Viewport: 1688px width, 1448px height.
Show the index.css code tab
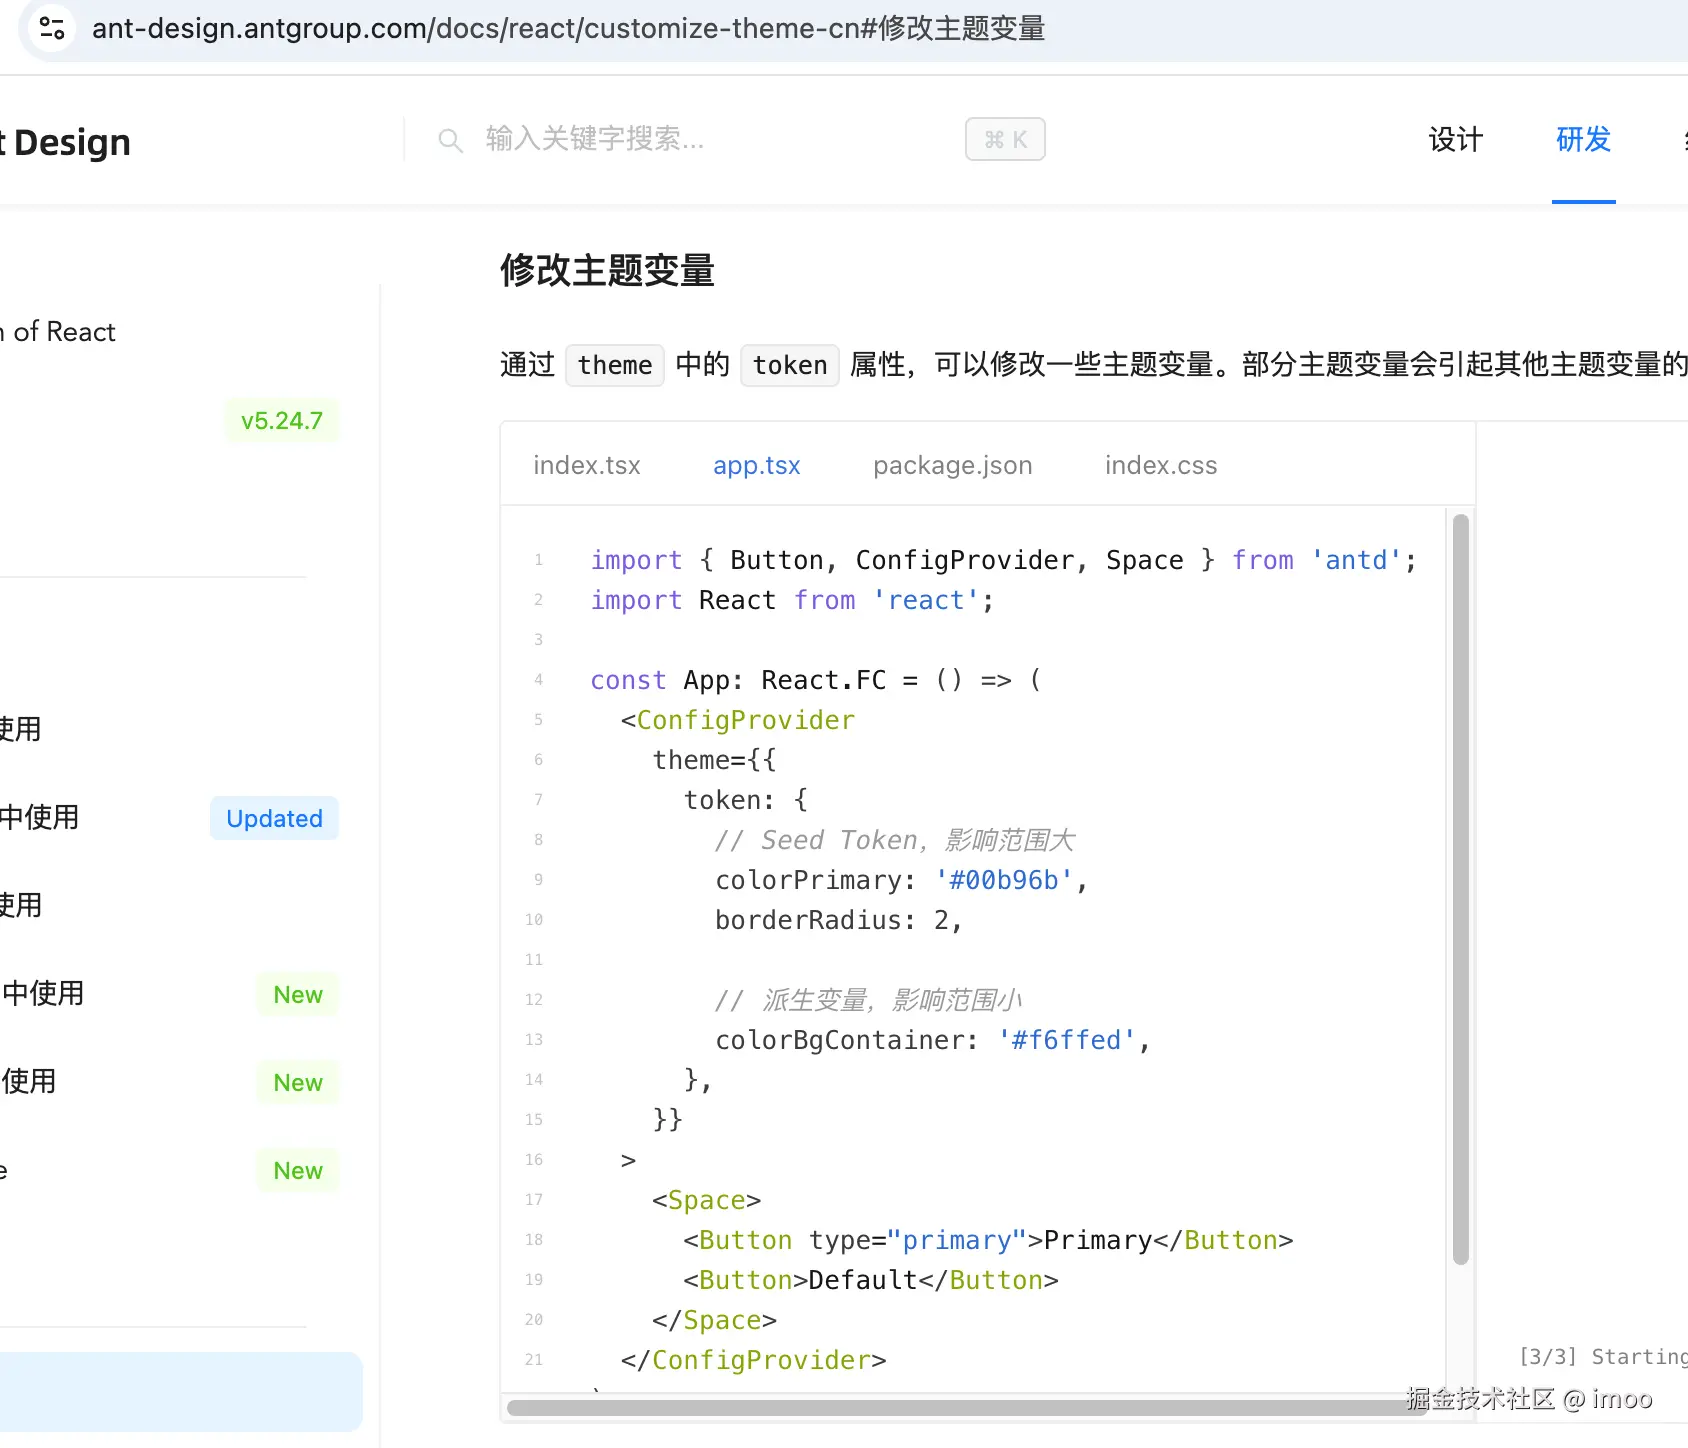click(x=1160, y=465)
